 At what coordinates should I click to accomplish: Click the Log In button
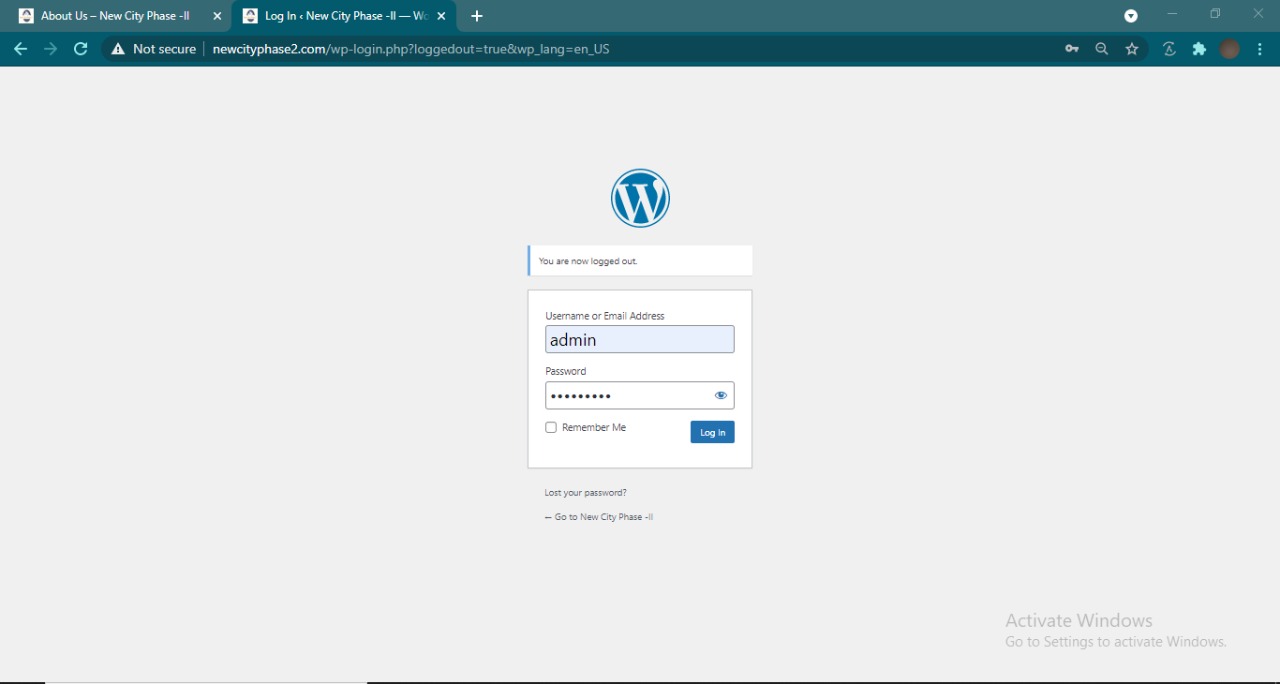712,432
